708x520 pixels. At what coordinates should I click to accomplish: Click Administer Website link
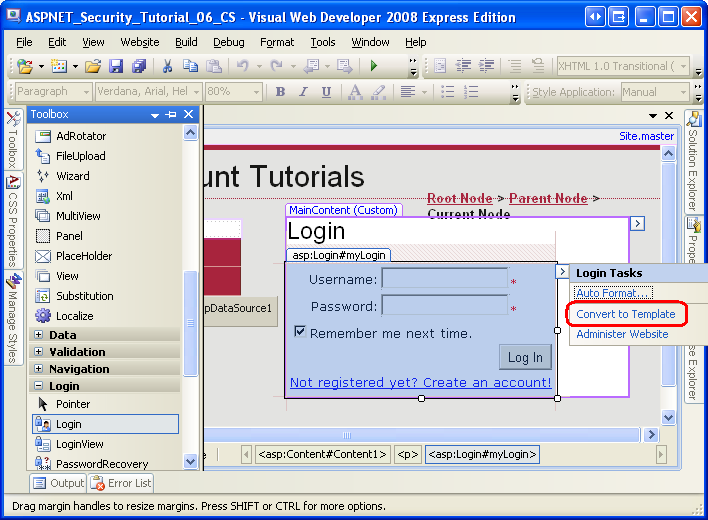[x=622, y=334]
